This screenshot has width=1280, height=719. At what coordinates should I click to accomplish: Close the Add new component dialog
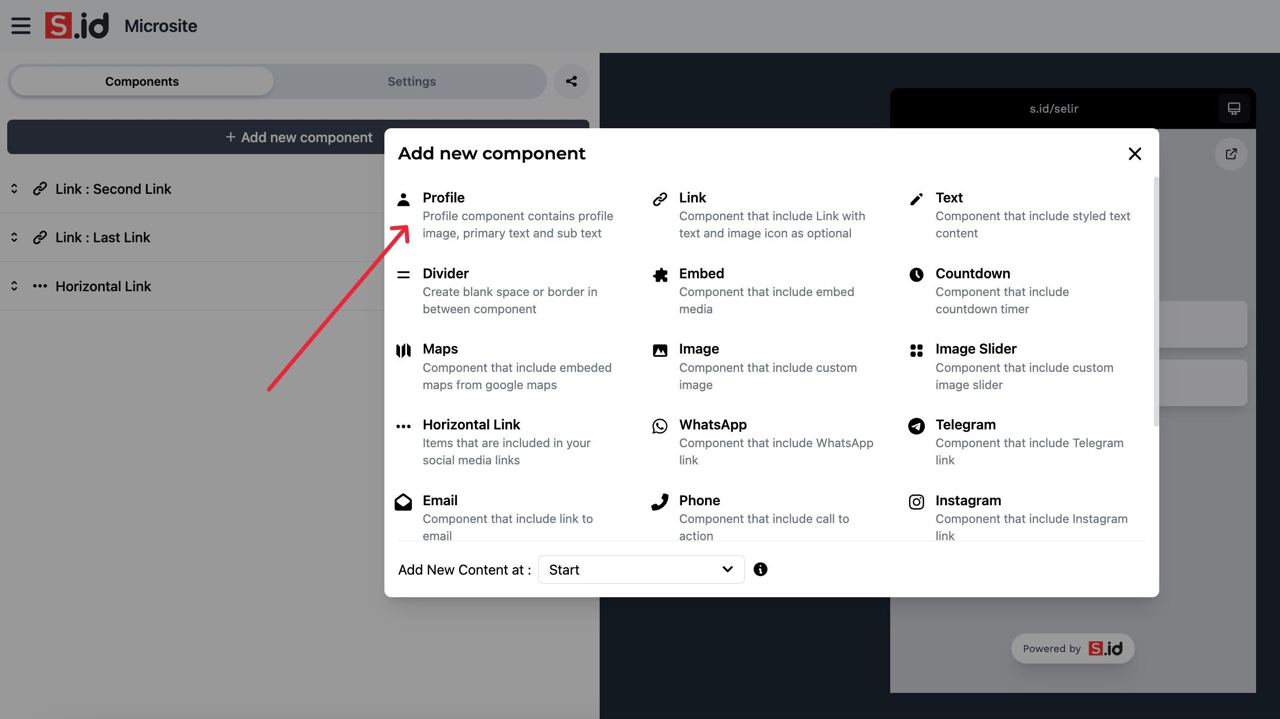1134,154
